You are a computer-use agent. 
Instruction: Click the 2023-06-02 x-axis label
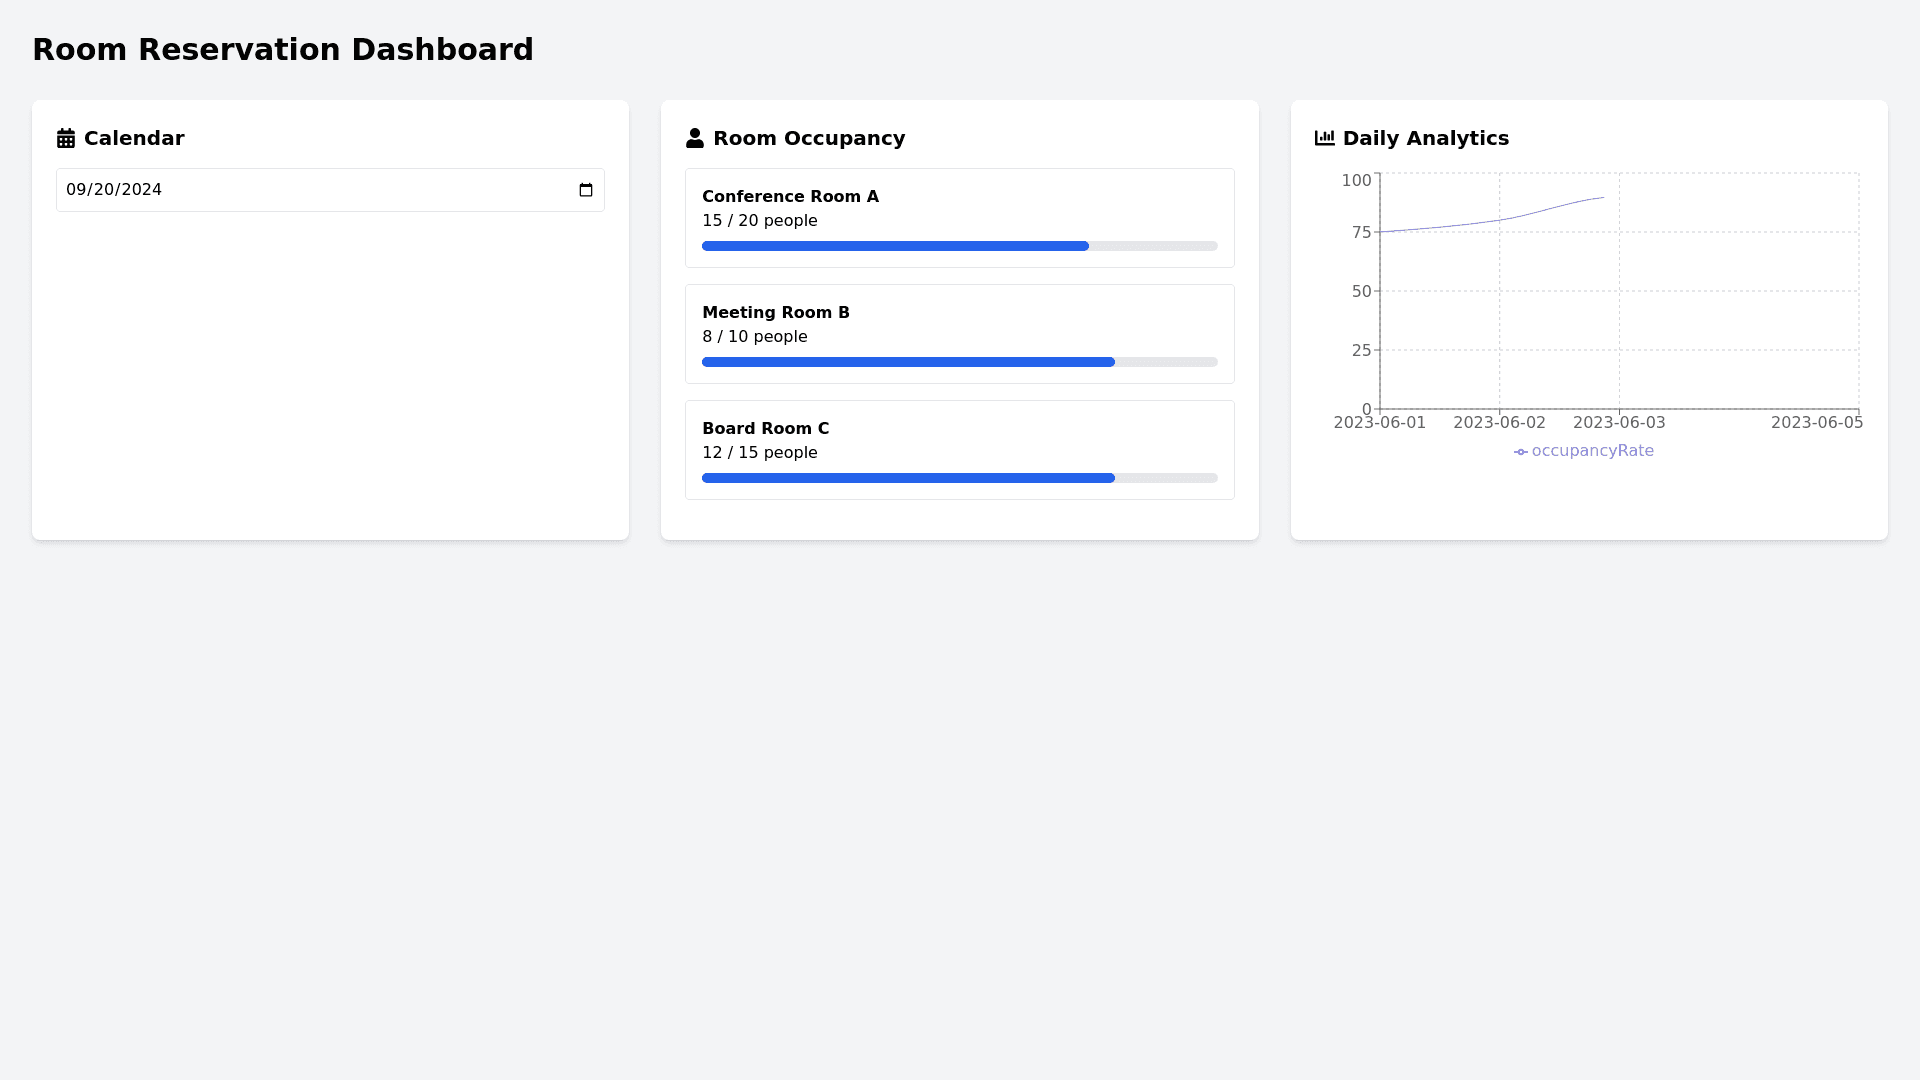click(x=1499, y=423)
